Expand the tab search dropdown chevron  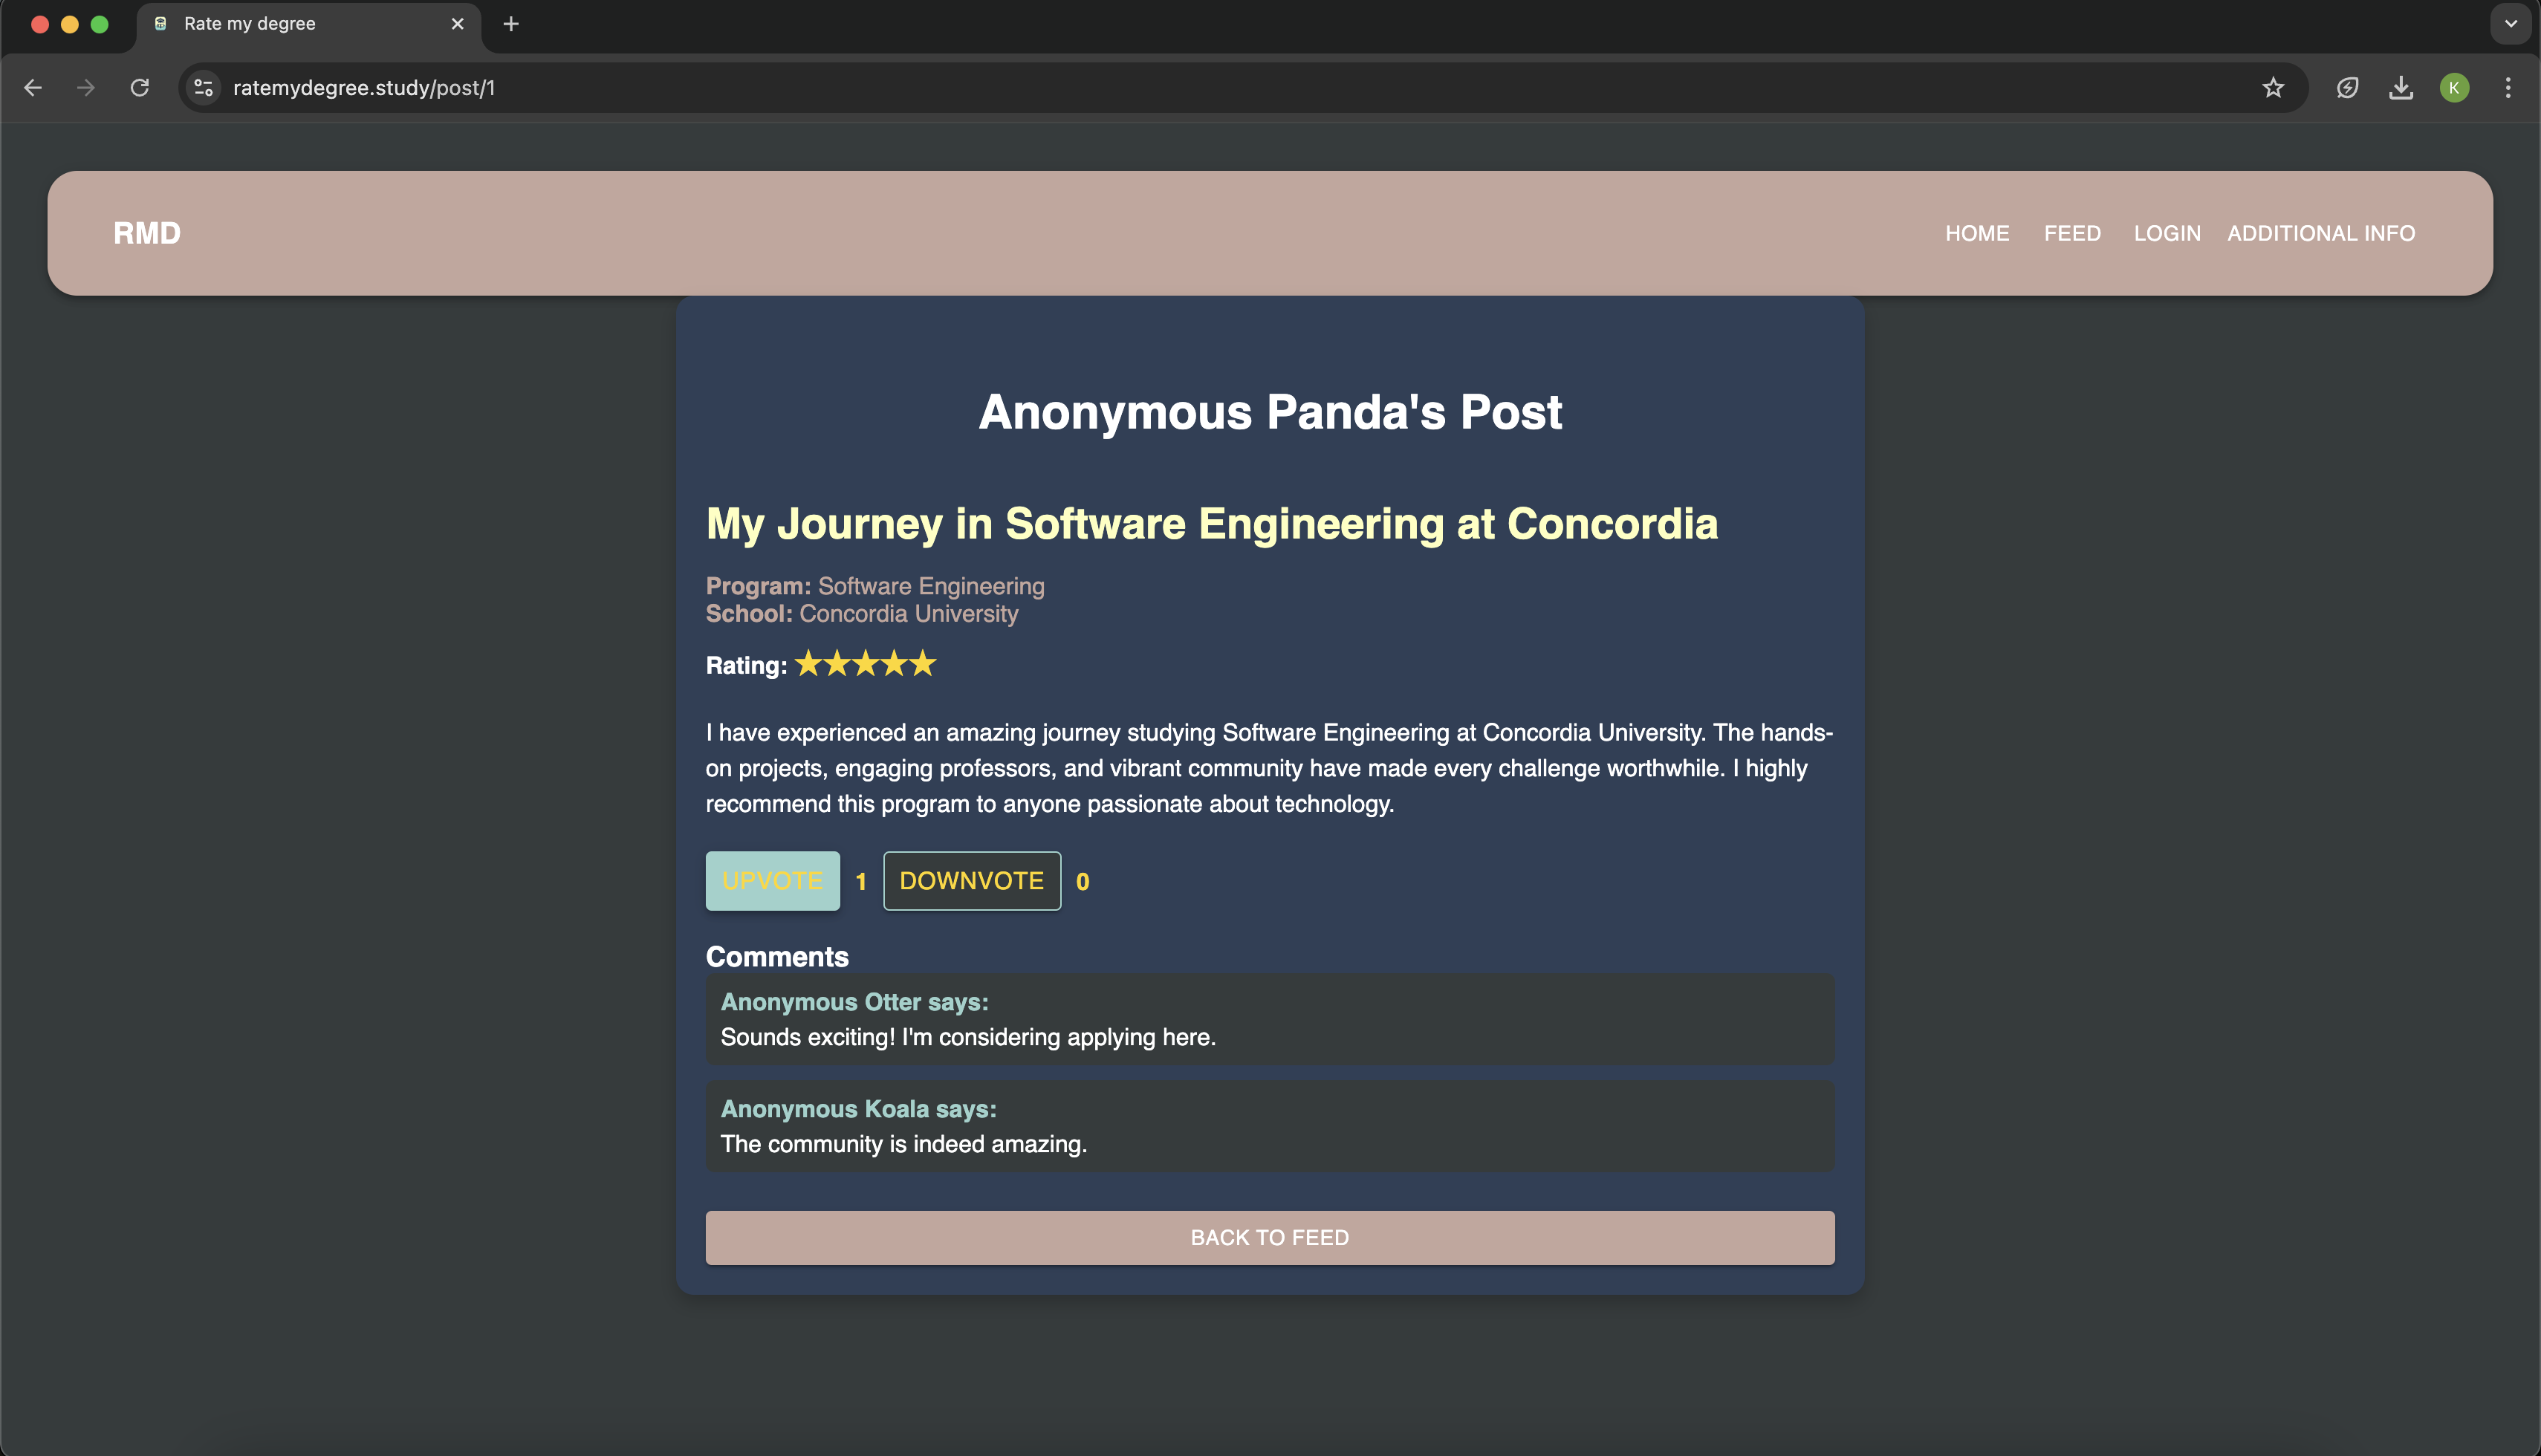2510,24
